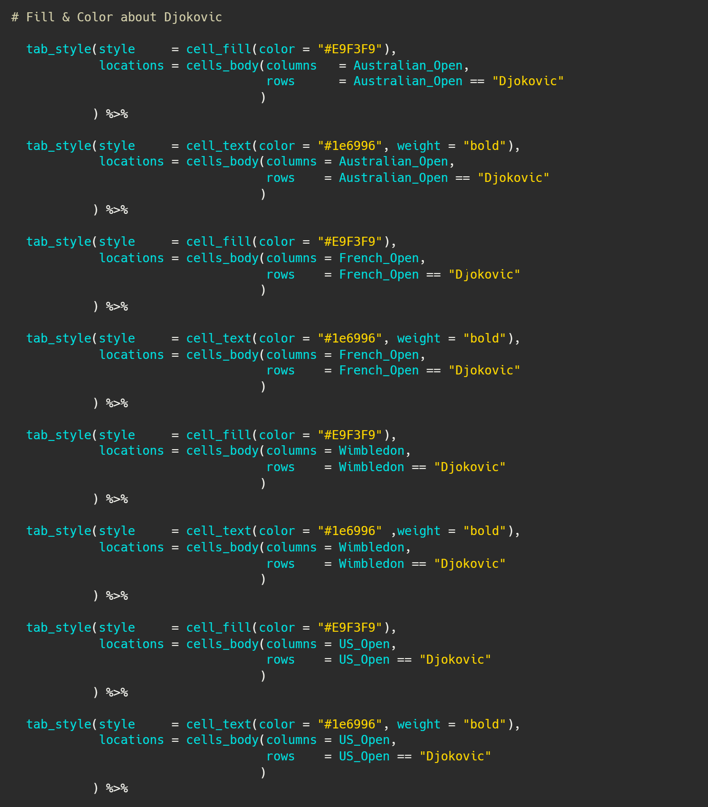
Task: Click "#1e6996" in the US_Open cell_text line
Action: (350, 724)
